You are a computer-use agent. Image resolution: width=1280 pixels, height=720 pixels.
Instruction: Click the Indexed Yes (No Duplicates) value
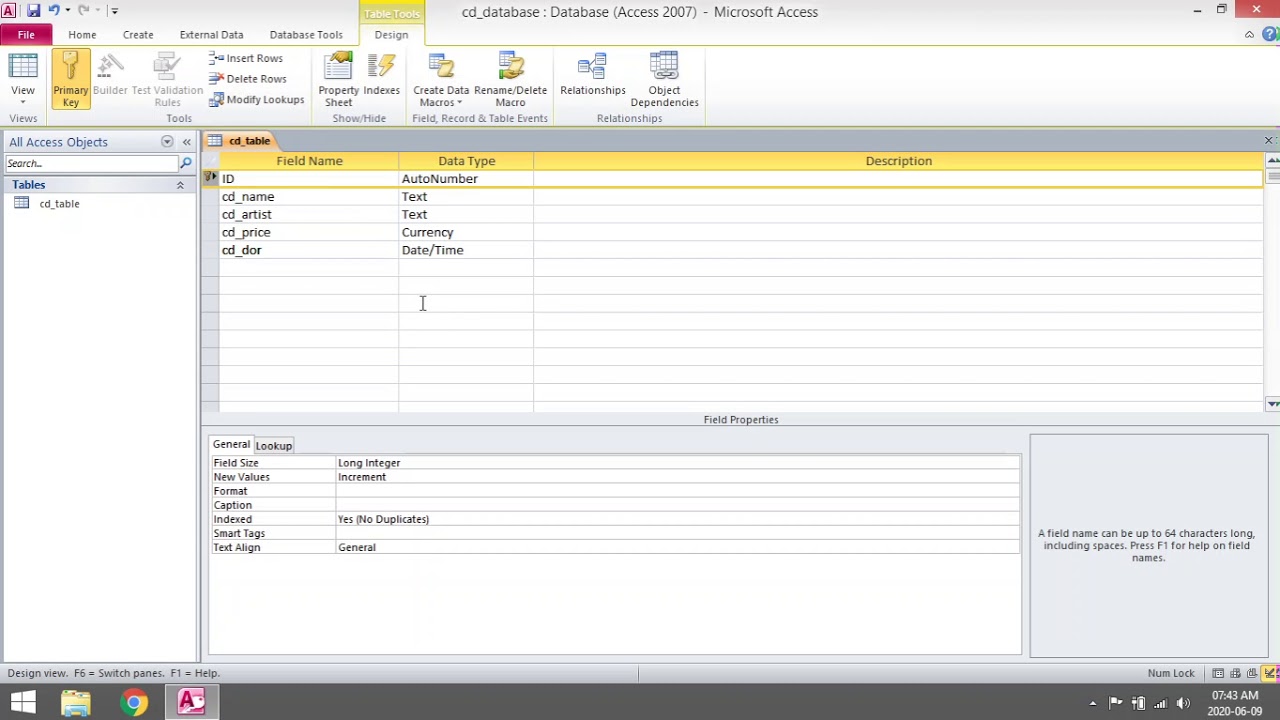677,519
